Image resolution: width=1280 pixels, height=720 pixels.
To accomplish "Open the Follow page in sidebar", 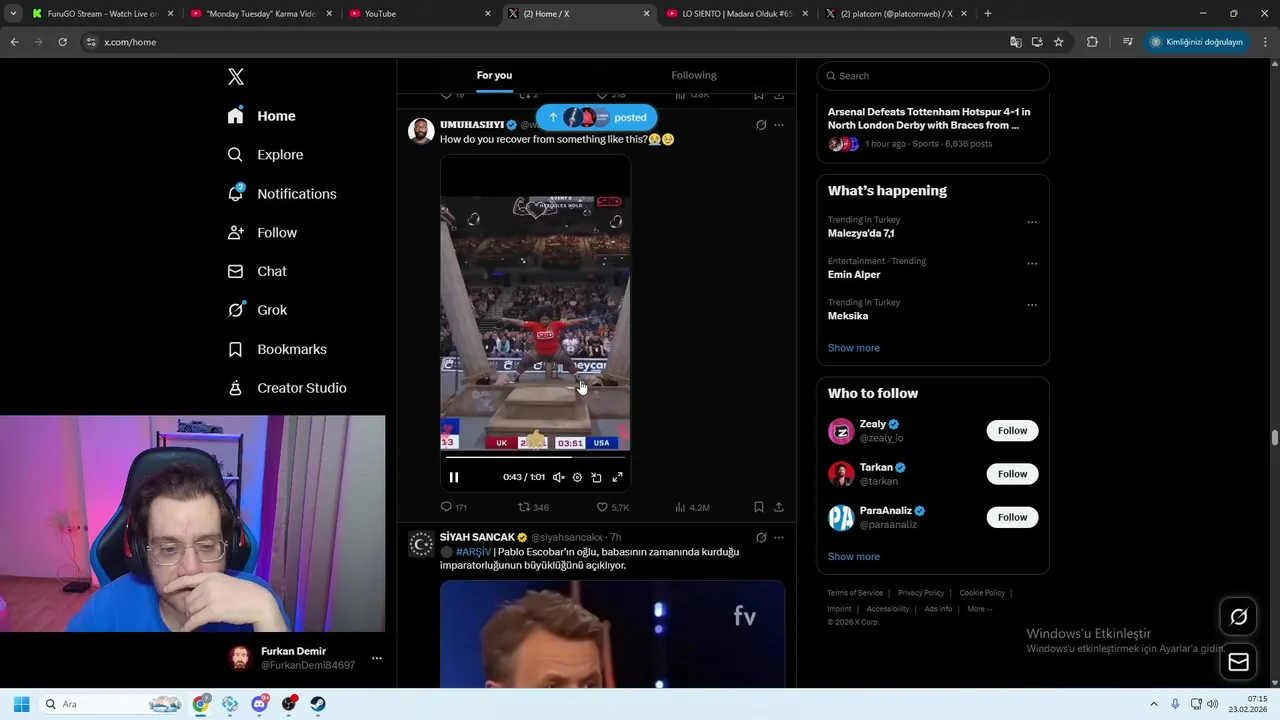I will [x=262, y=233].
